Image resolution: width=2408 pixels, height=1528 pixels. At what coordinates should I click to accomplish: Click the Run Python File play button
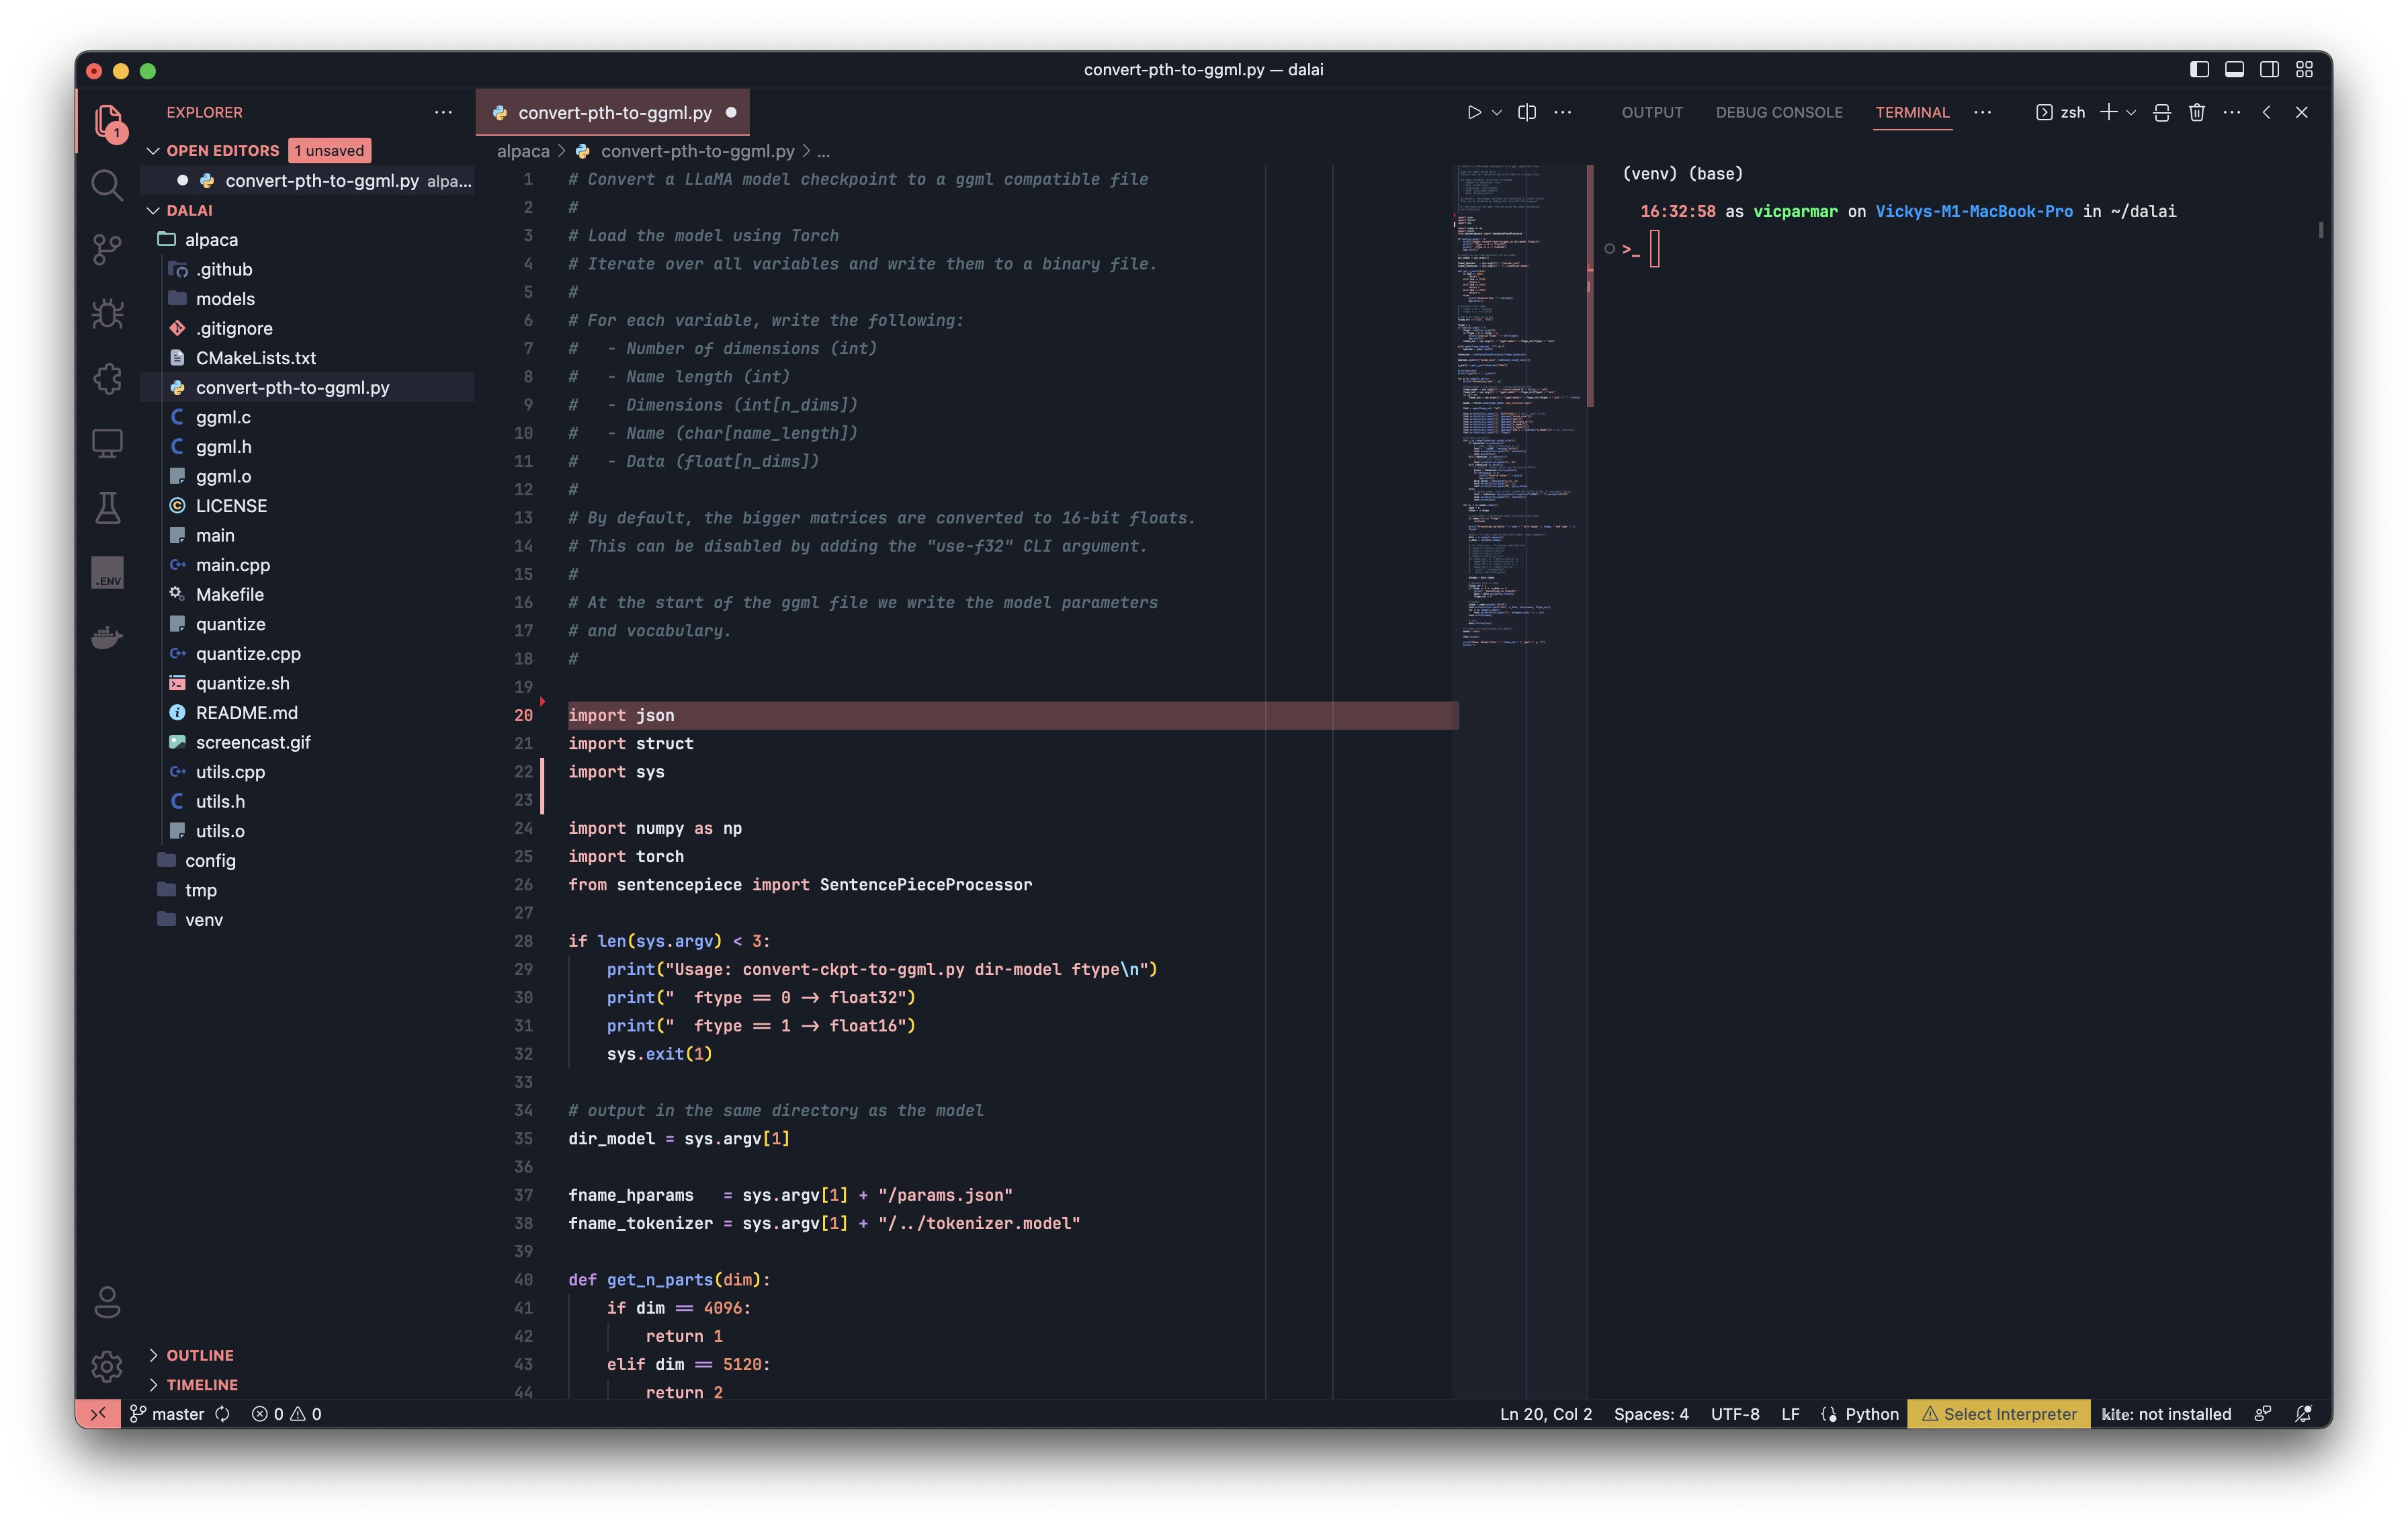point(1473,113)
